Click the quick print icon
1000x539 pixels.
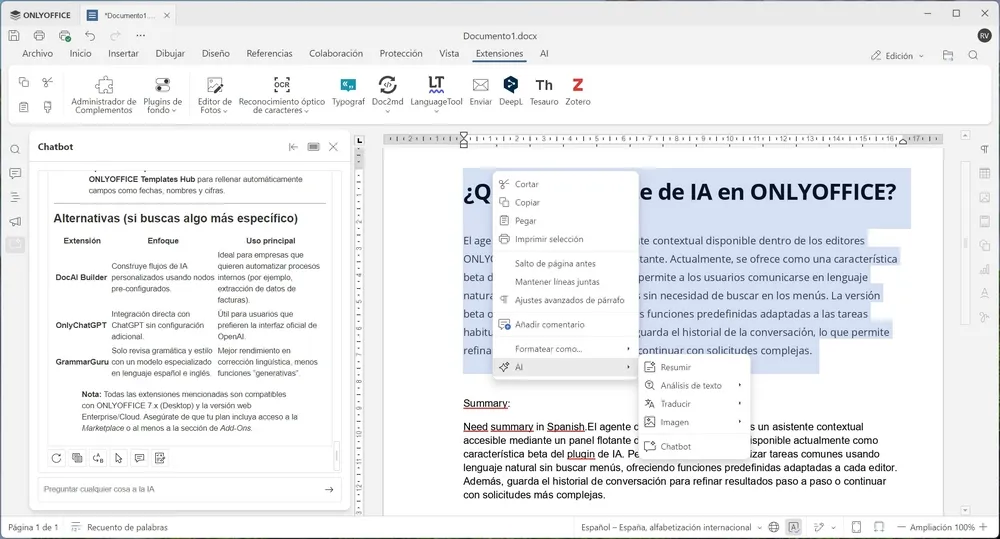pos(65,36)
